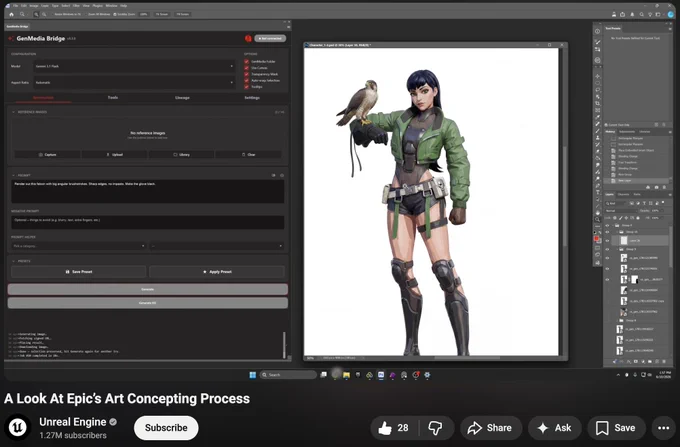Open the Windows Start menu
680x447 pixels.
coord(252,375)
